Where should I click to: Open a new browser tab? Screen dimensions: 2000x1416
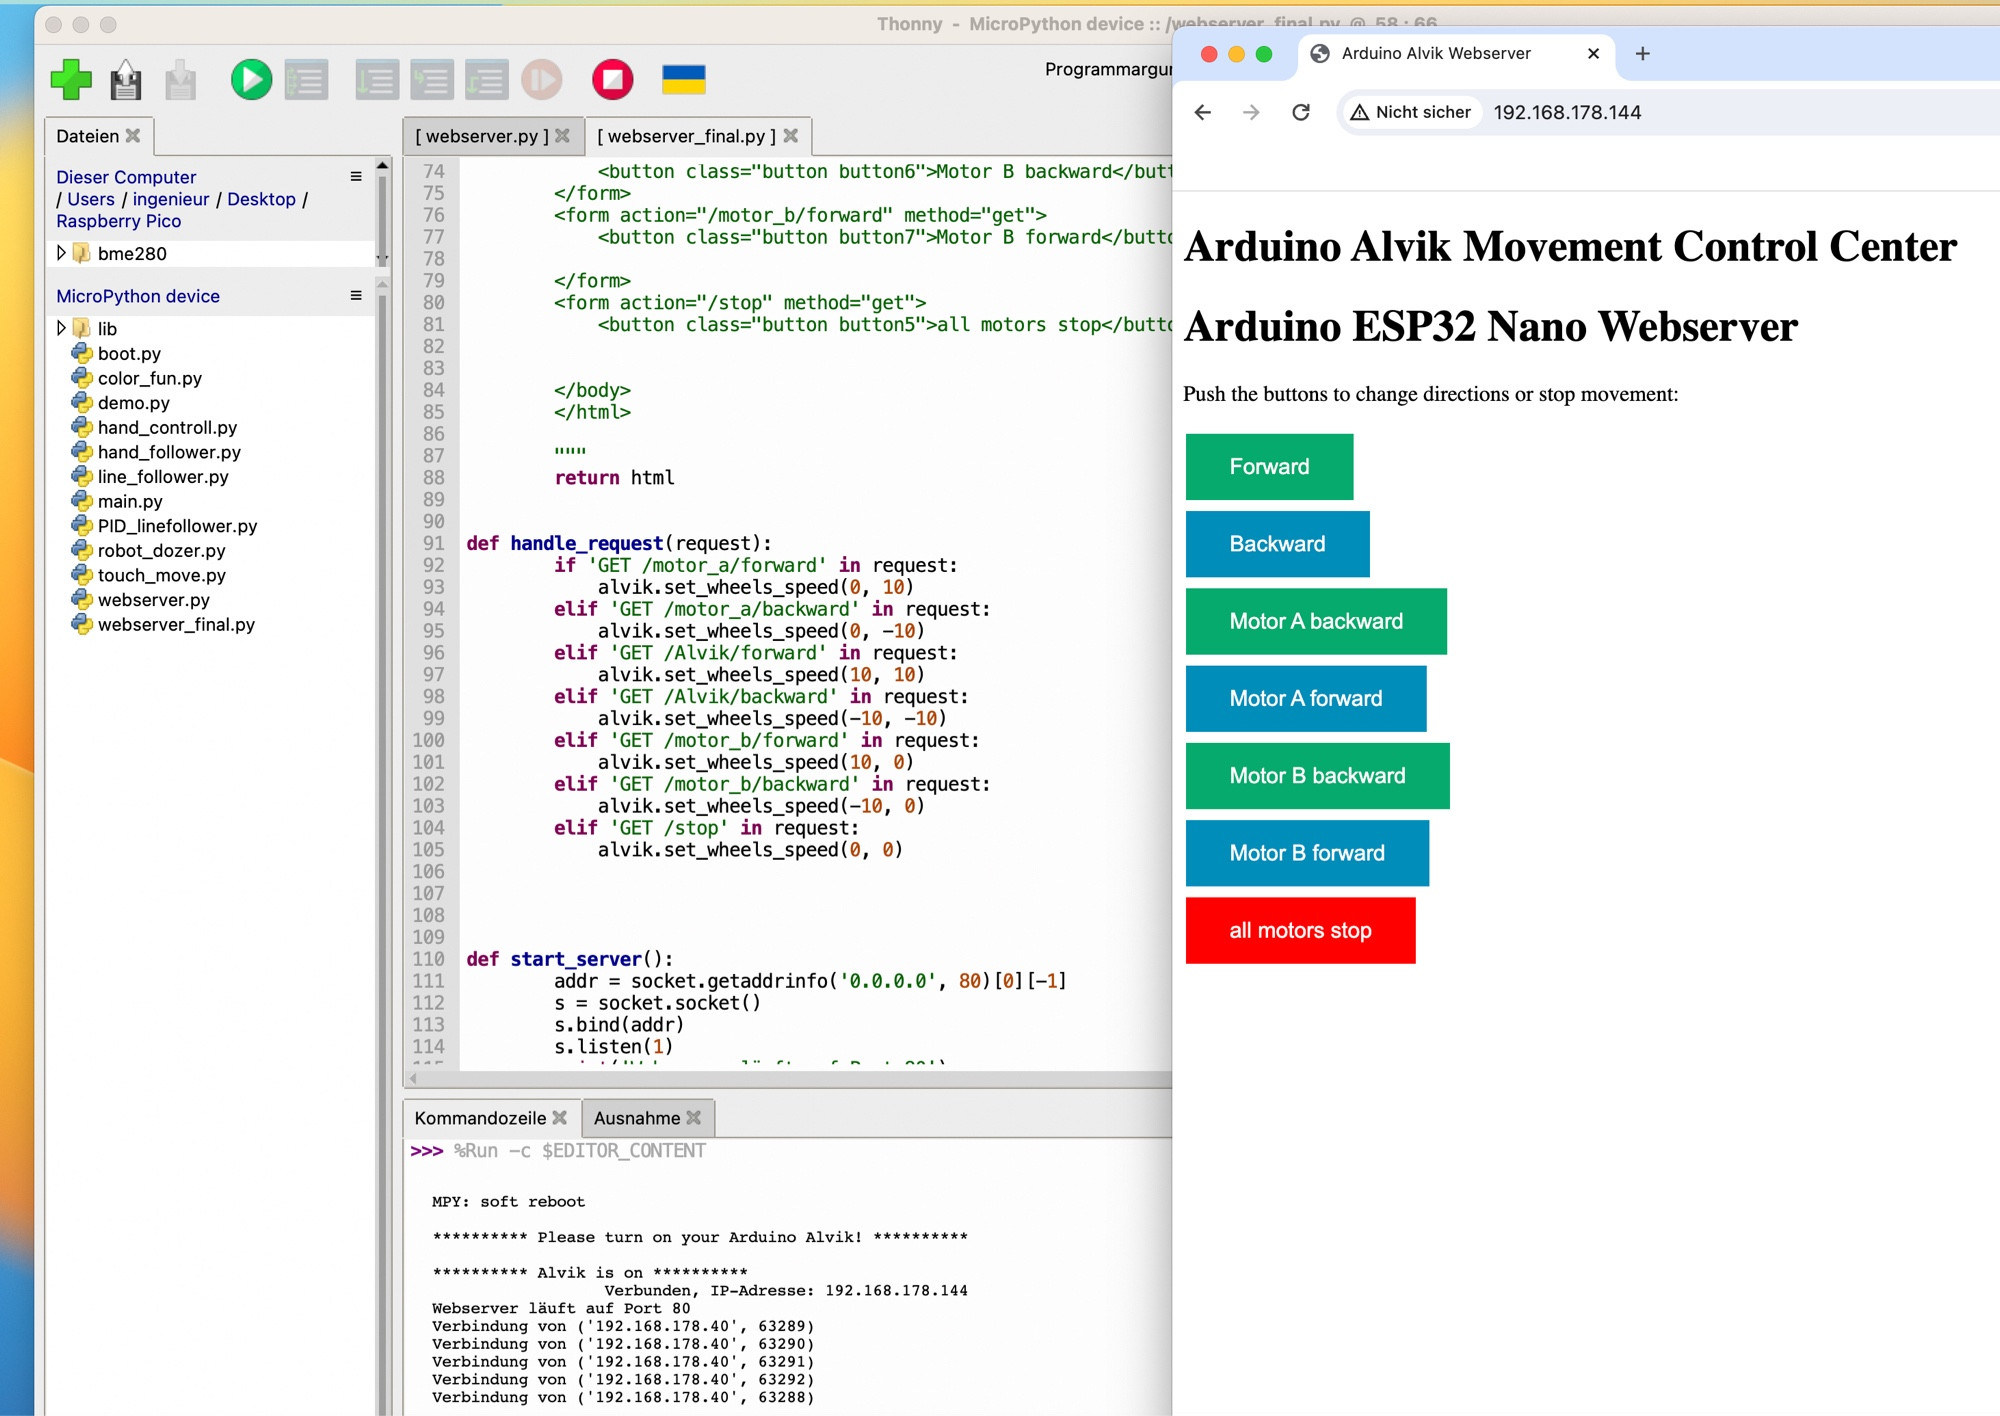pos(1642,54)
